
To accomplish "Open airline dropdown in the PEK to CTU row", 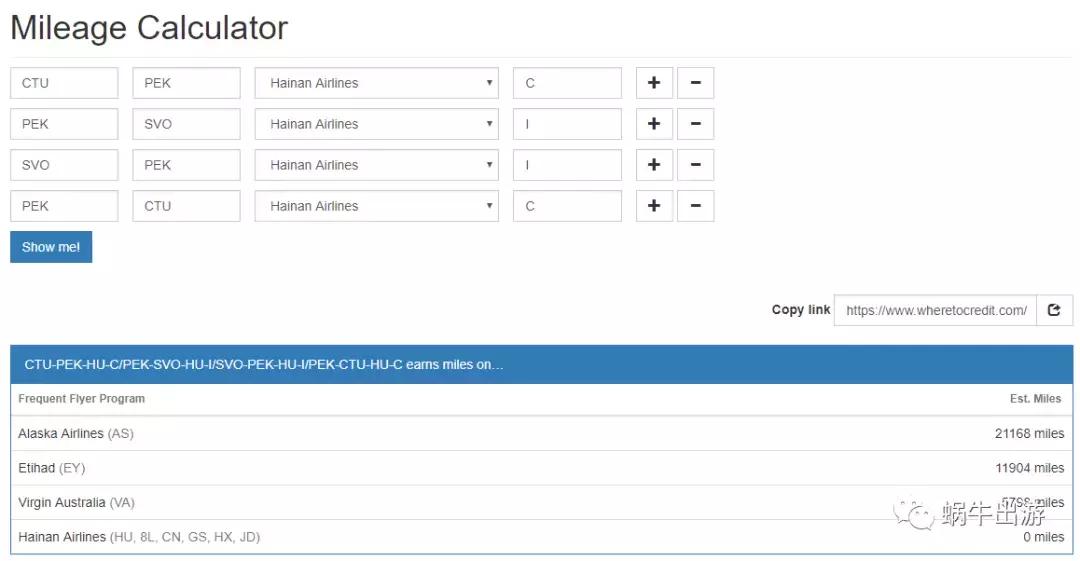I will pyautogui.click(x=377, y=206).
